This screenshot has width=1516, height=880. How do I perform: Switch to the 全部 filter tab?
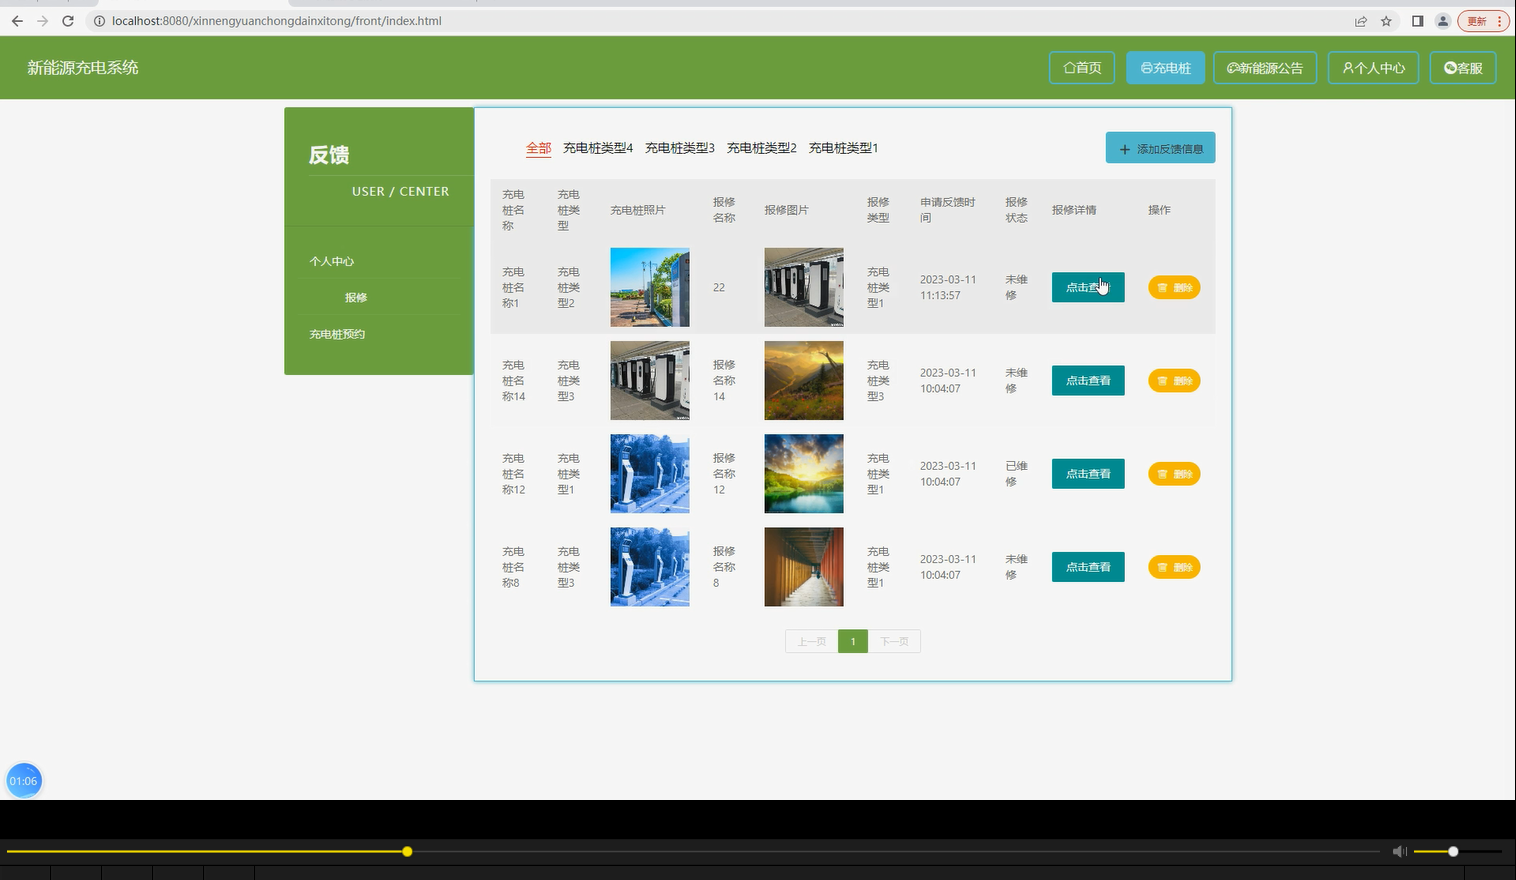pyautogui.click(x=538, y=147)
